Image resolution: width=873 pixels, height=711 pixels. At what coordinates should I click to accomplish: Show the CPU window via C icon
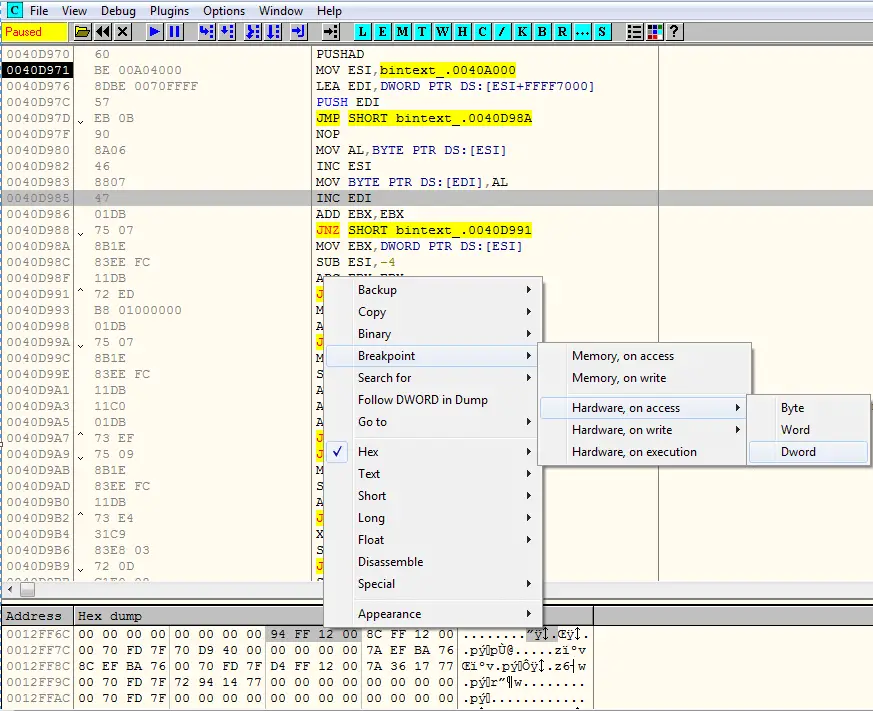coord(483,32)
